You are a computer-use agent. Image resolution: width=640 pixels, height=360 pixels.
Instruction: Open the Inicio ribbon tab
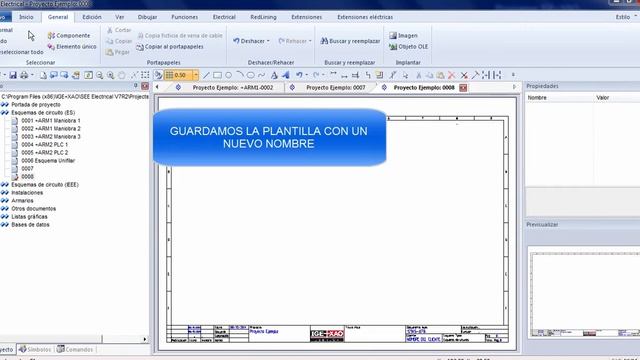(26, 17)
